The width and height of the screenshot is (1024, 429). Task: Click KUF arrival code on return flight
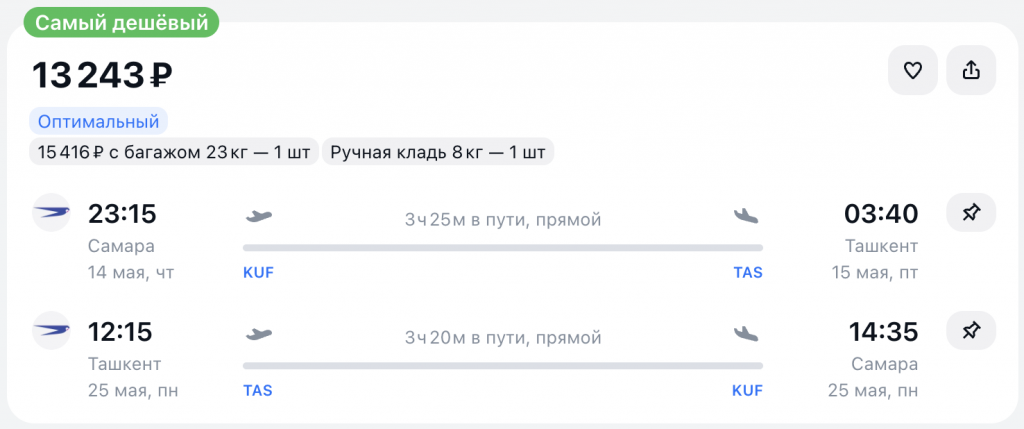click(747, 391)
